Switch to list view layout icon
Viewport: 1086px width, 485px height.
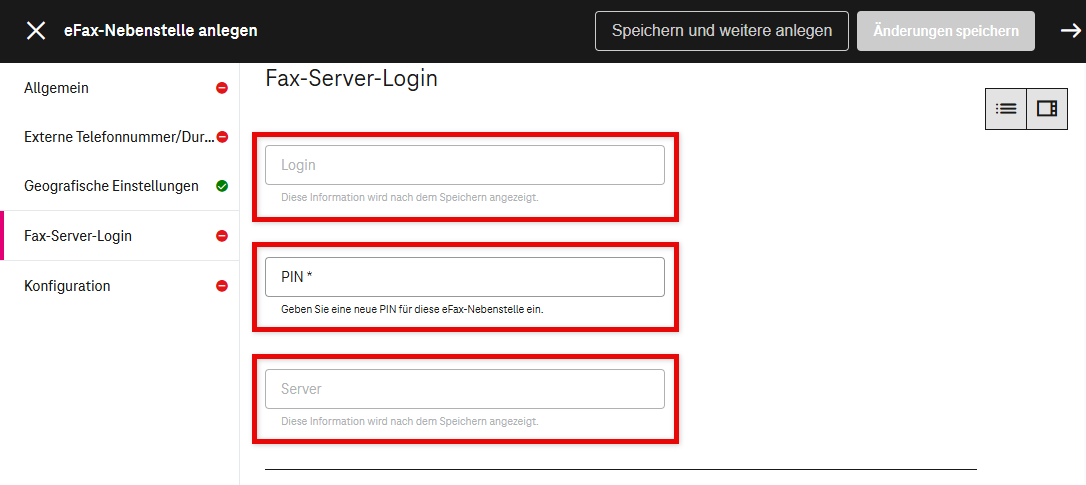click(1006, 109)
